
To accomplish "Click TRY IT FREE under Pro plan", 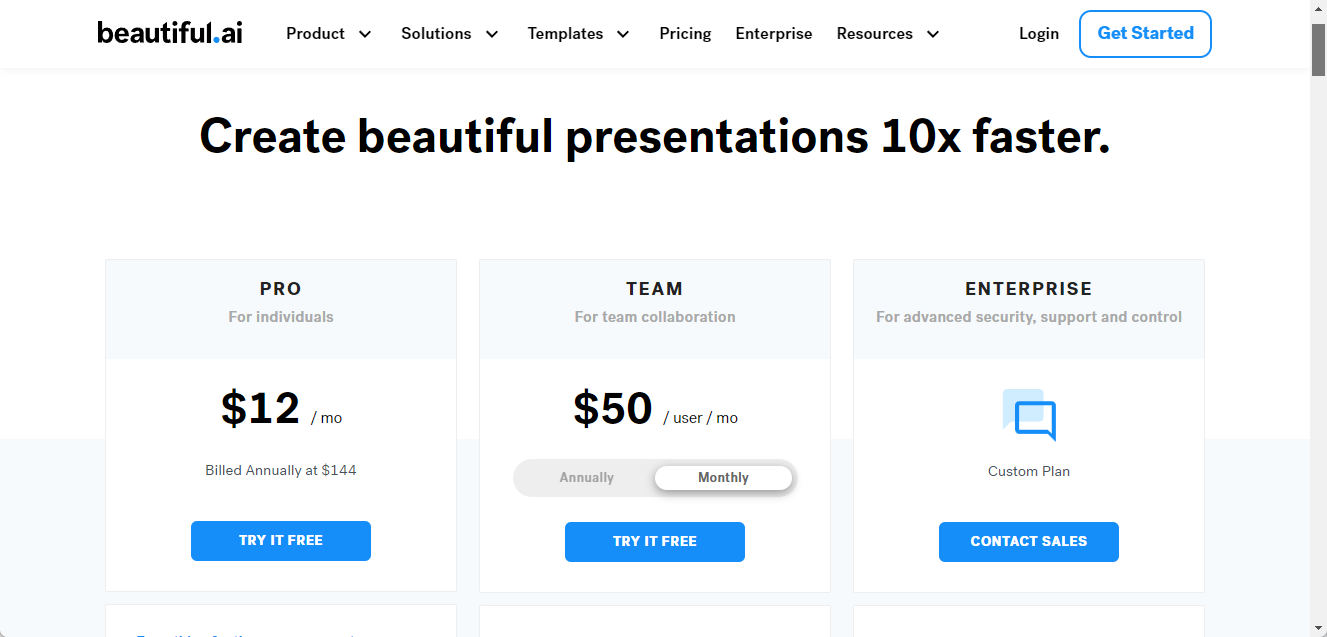I will (x=281, y=541).
